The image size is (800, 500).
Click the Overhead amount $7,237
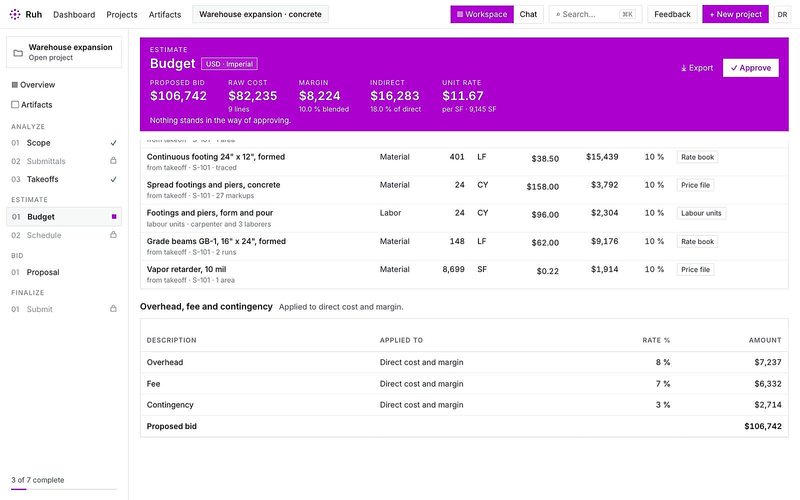pyautogui.click(x=768, y=362)
